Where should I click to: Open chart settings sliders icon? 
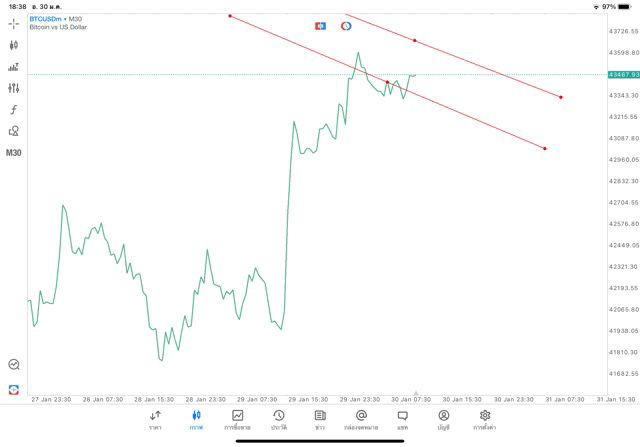click(14, 88)
